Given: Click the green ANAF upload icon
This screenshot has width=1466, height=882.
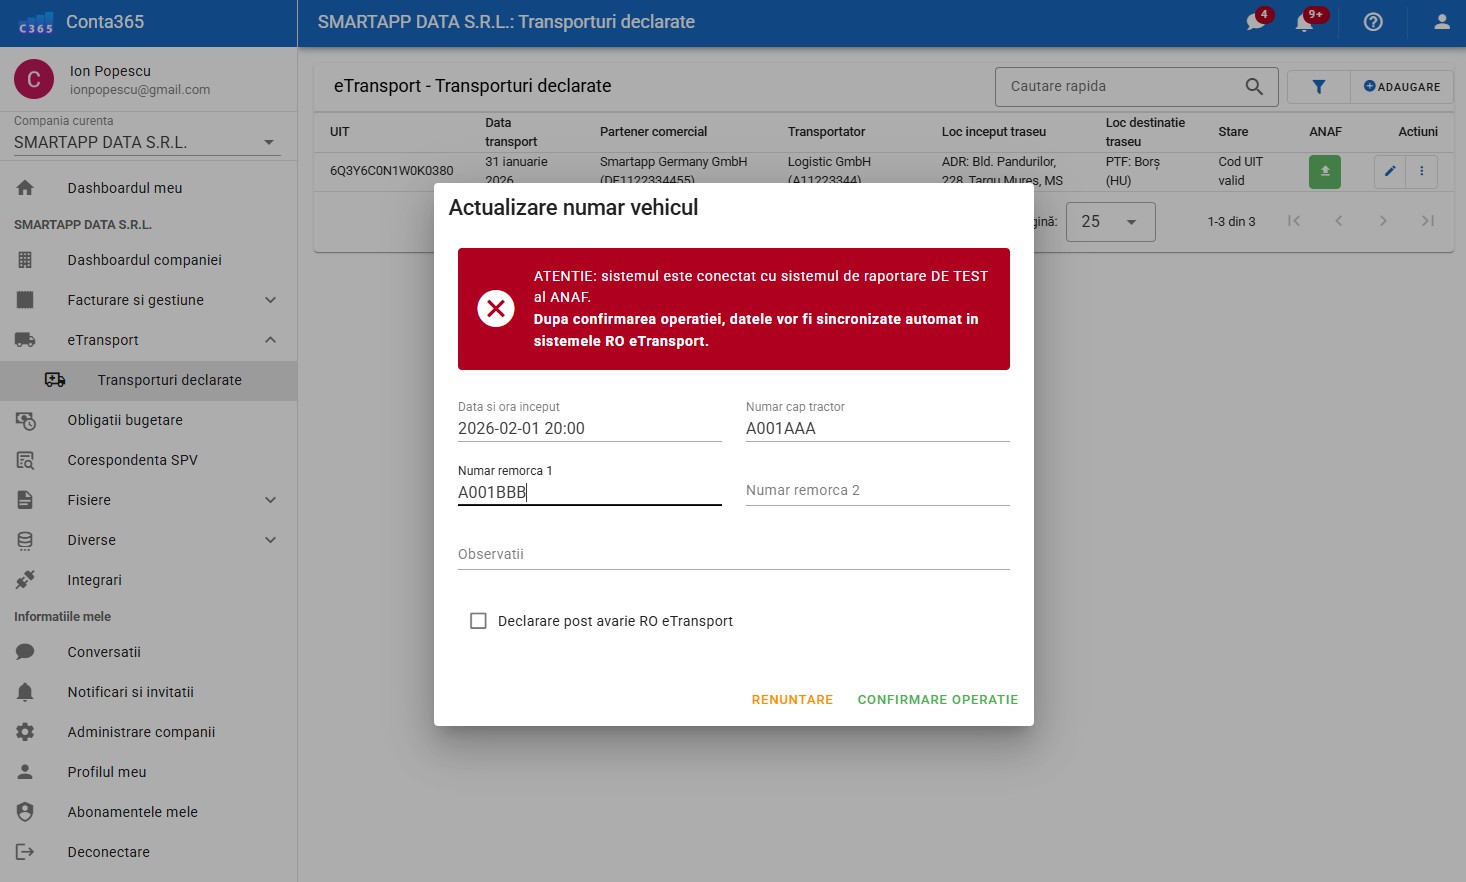Looking at the screenshot, I should [x=1324, y=171].
